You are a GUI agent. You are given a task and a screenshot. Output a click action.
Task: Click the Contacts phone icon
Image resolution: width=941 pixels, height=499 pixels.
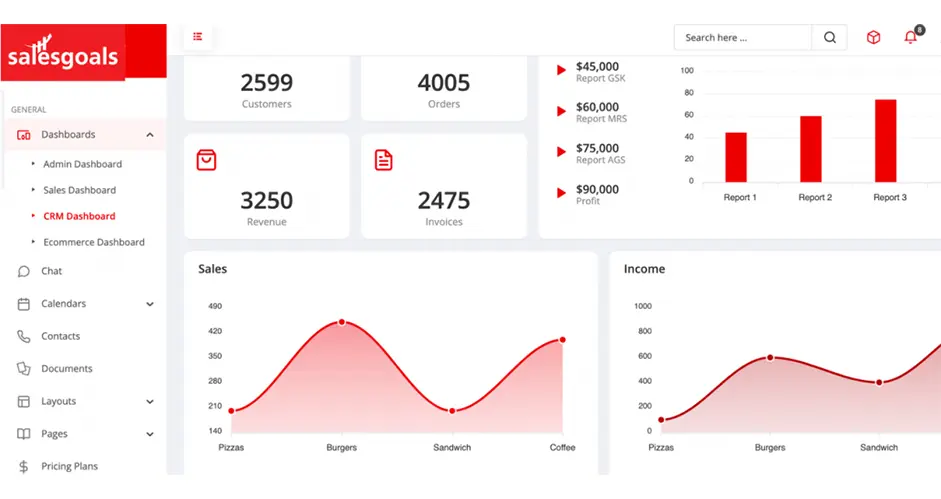click(24, 337)
